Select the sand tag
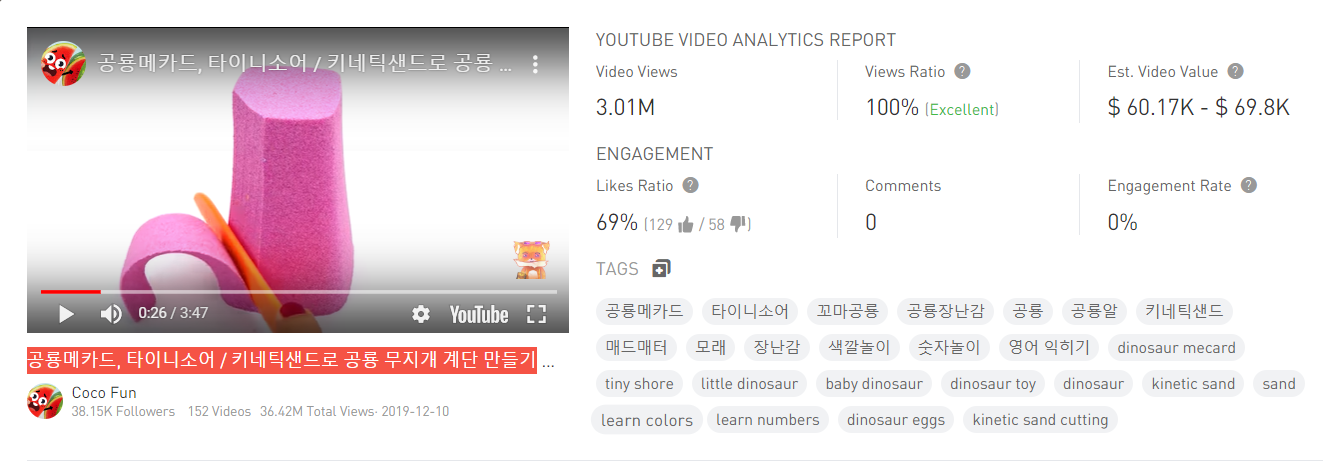 [1278, 383]
